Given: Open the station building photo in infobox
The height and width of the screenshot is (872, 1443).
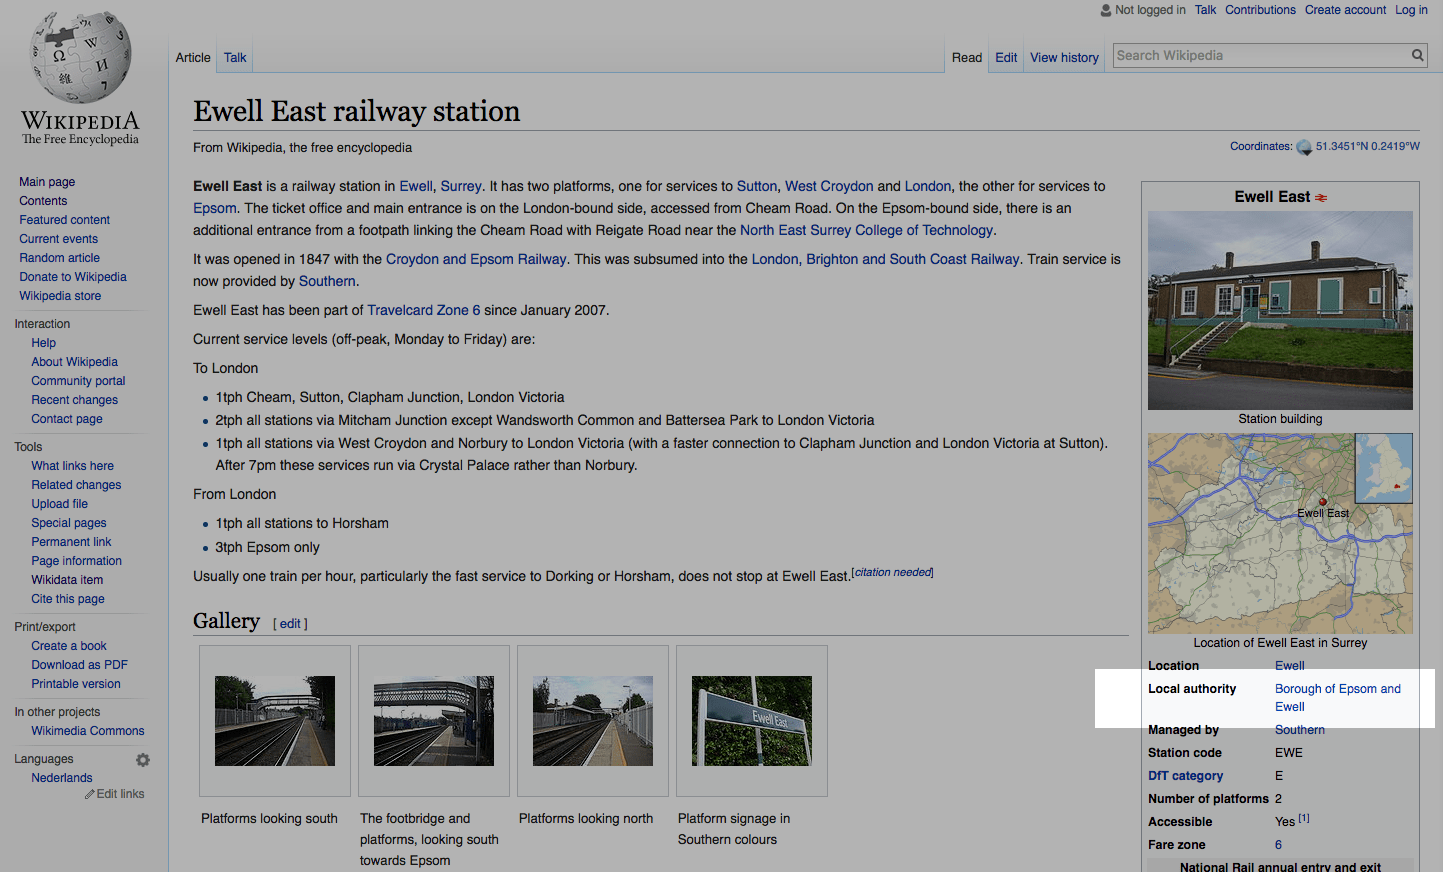Looking at the screenshot, I should click(1280, 310).
